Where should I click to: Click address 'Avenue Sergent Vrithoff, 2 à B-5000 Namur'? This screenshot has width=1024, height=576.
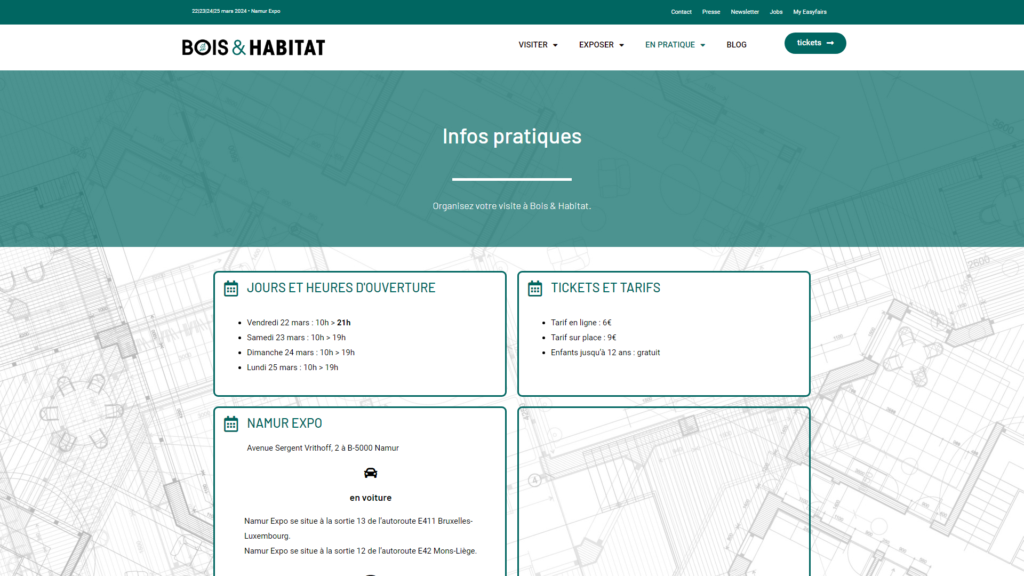[323, 448]
